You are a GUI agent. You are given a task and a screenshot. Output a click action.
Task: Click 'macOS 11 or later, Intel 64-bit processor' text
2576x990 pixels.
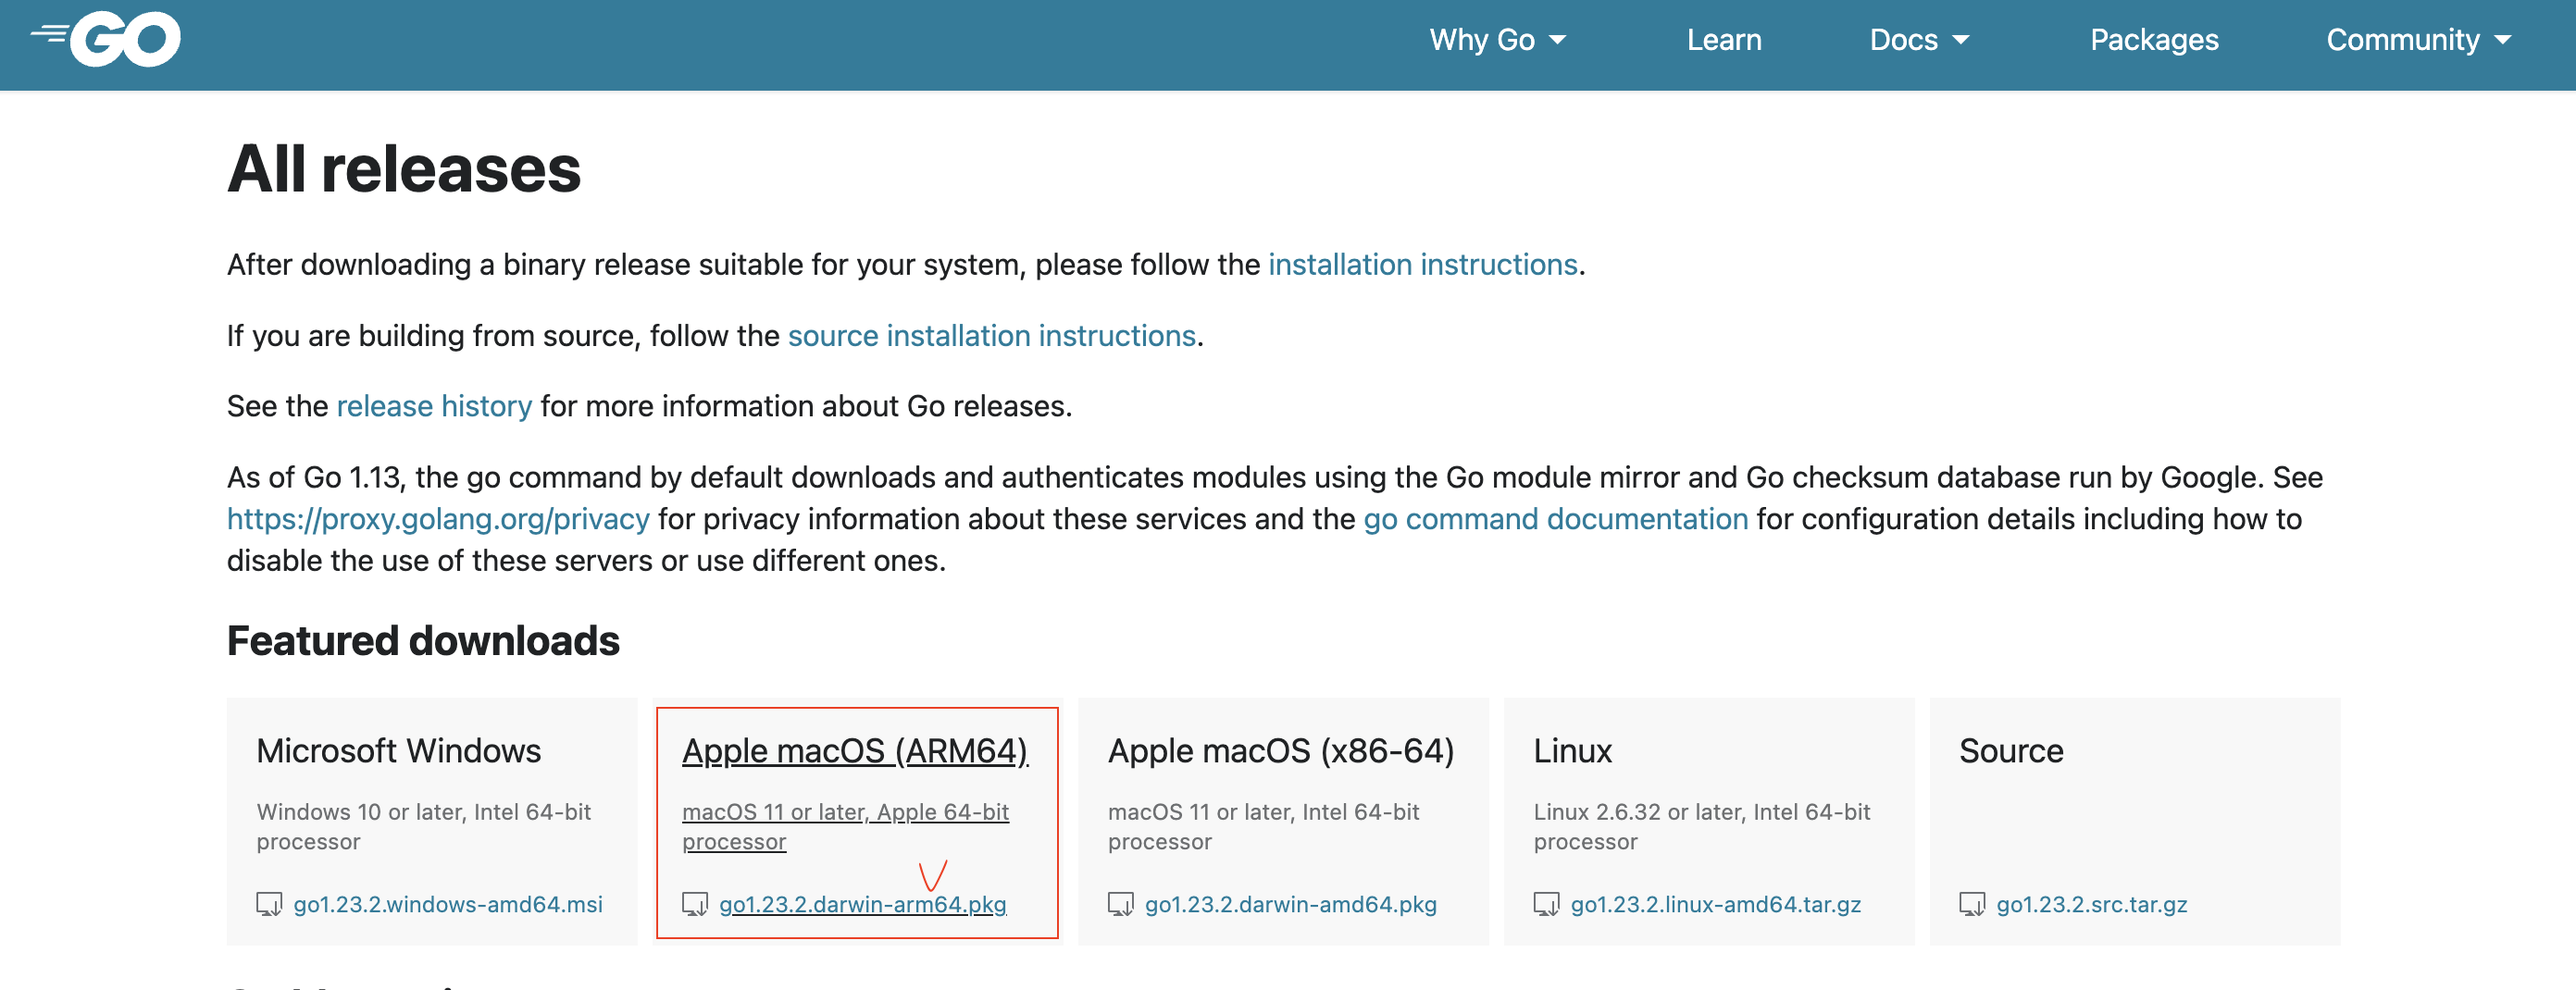[x=1264, y=826]
